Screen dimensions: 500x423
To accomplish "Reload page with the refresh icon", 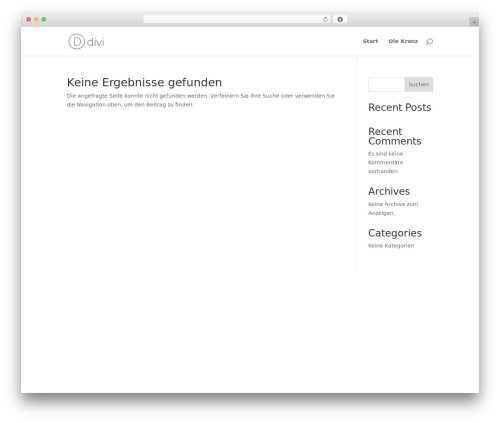I will point(325,19).
